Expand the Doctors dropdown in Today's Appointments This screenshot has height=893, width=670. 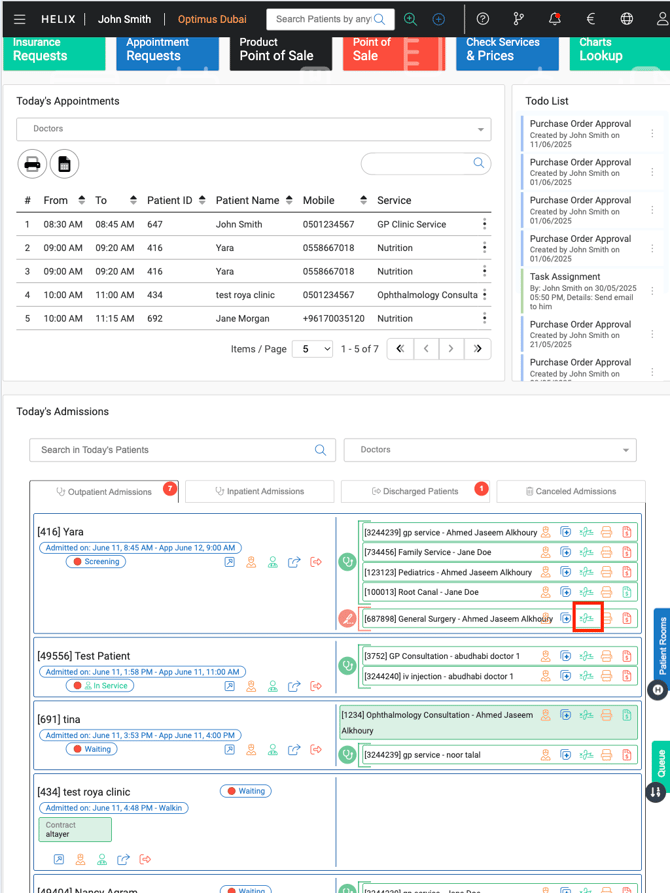pos(252,129)
